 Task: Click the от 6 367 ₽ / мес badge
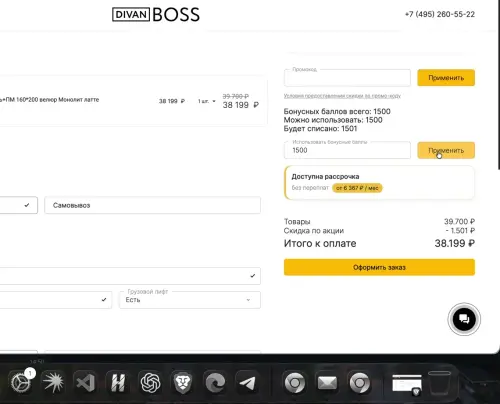pos(357,188)
